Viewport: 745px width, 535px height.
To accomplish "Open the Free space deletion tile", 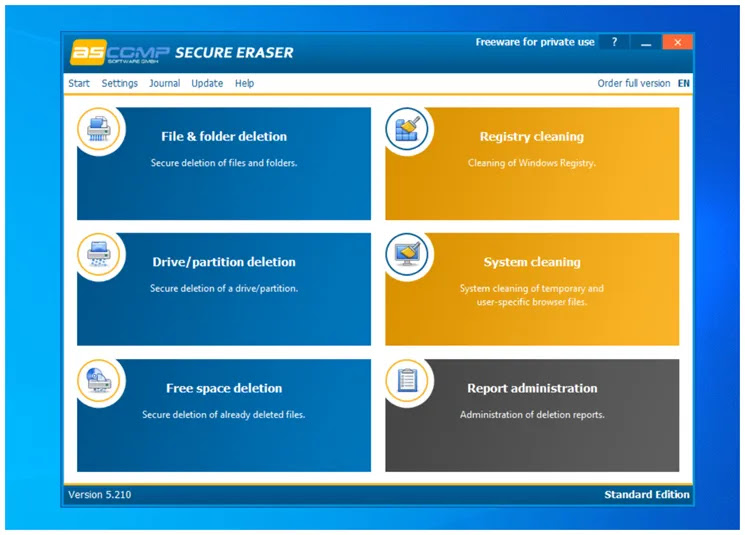I will [x=224, y=415].
